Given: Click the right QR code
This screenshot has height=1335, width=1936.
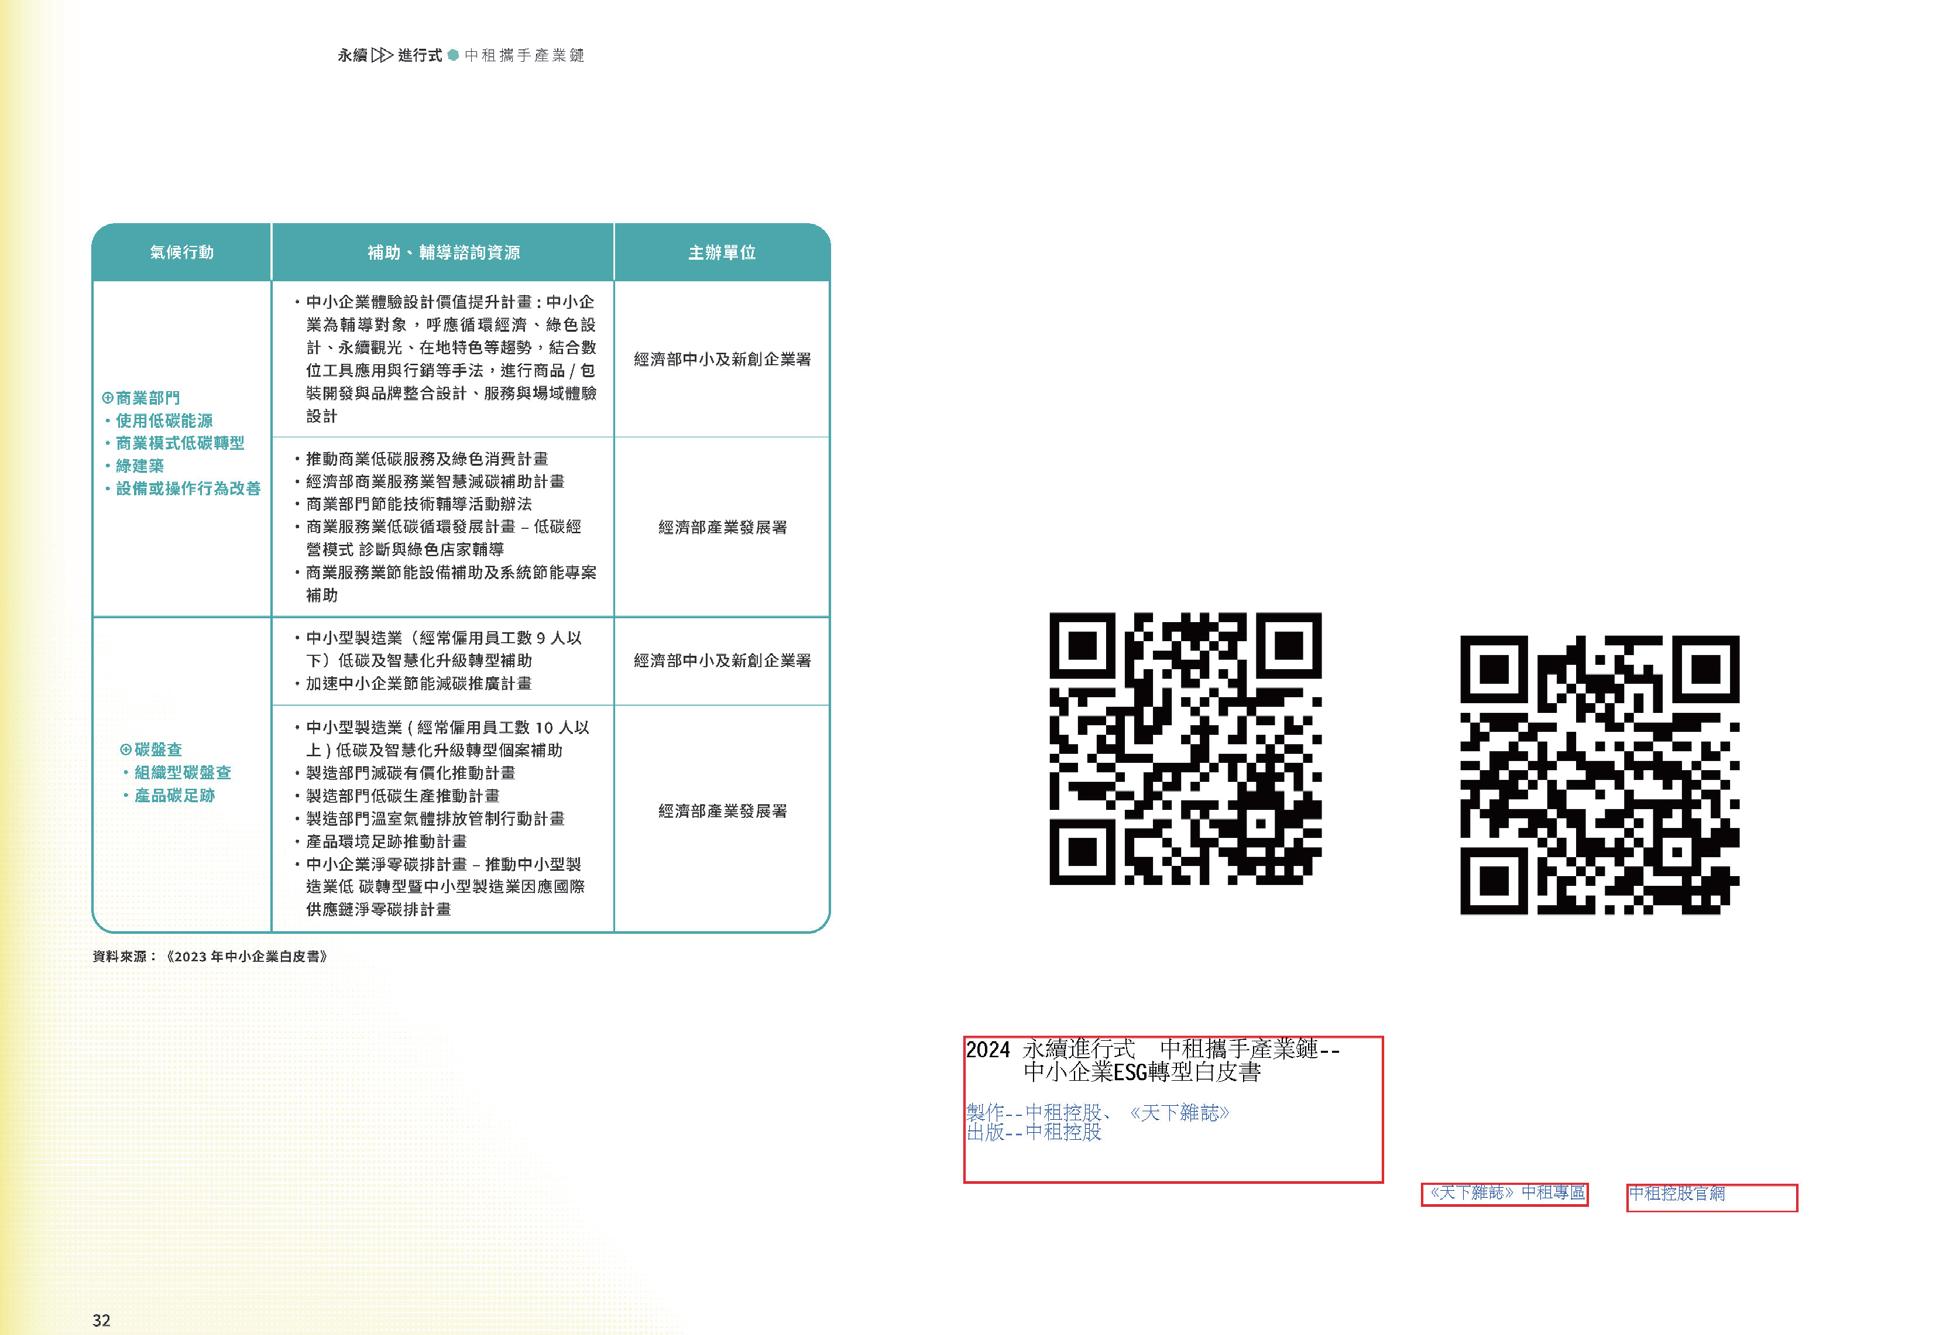Looking at the screenshot, I should coord(1599,774).
